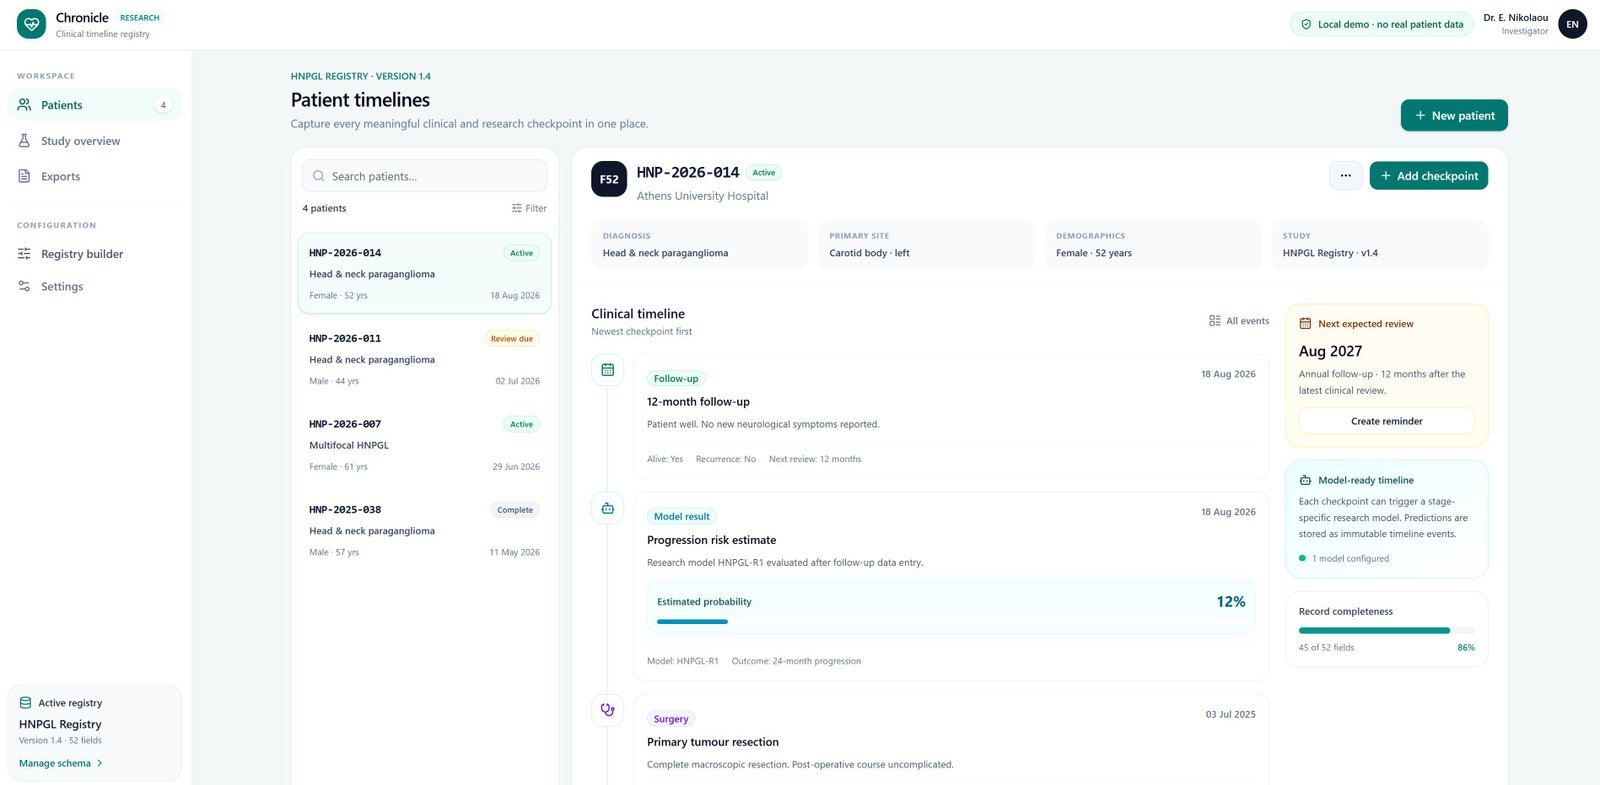Open the Exports page
The width and height of the screenshot is (1600, 785).
pos(95,176)
